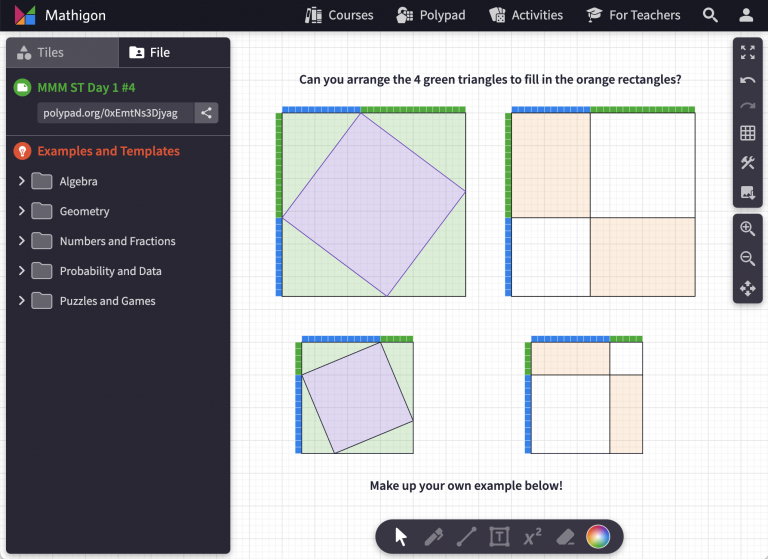
Task: Select the Algebra label
Action: coord(78,182)
